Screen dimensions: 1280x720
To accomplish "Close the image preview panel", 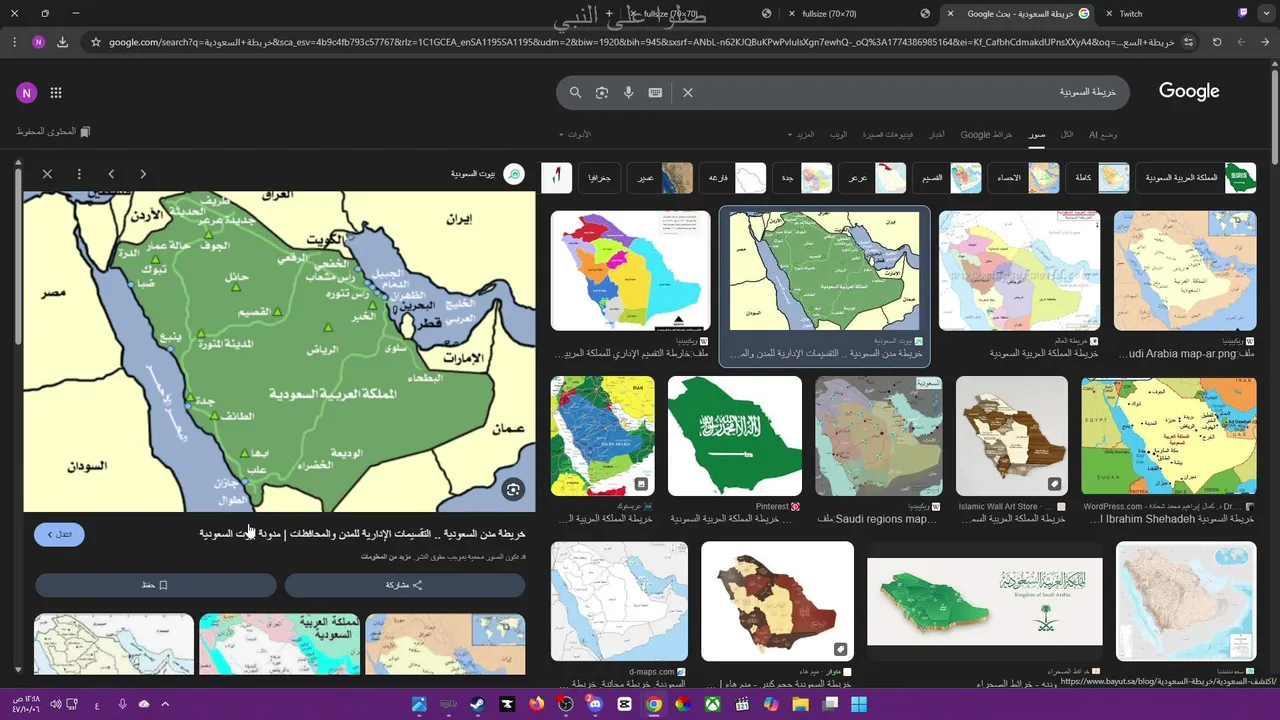I will coord(47,174).
